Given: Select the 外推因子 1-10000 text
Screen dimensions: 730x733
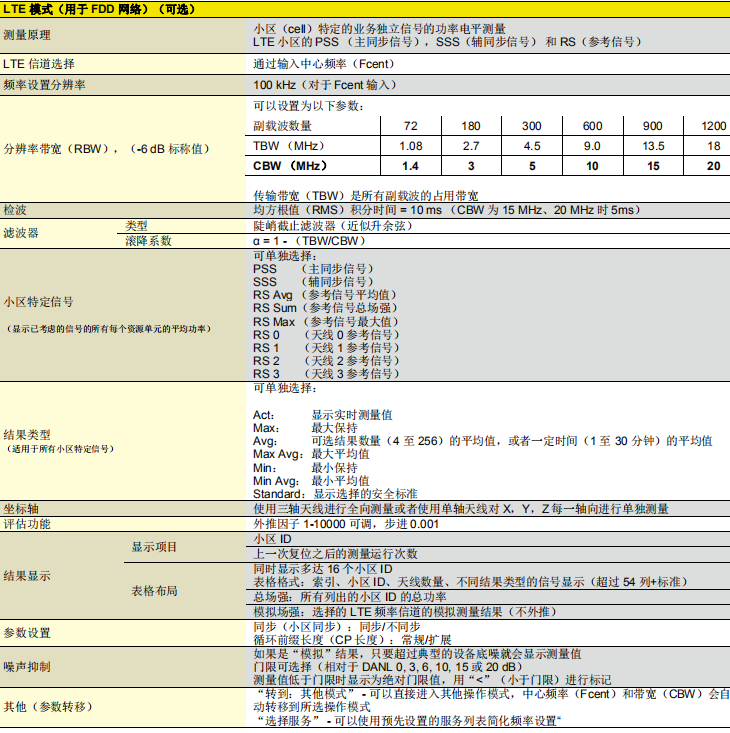Looking at the screenshot, I should coord(300,524).
